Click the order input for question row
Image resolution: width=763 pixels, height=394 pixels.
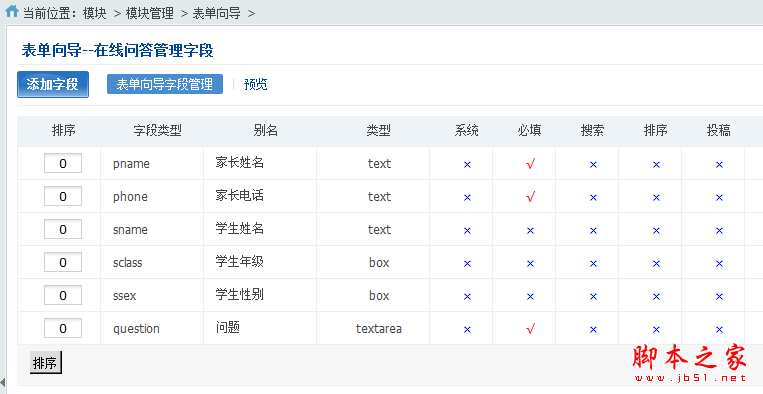[63, 328]
